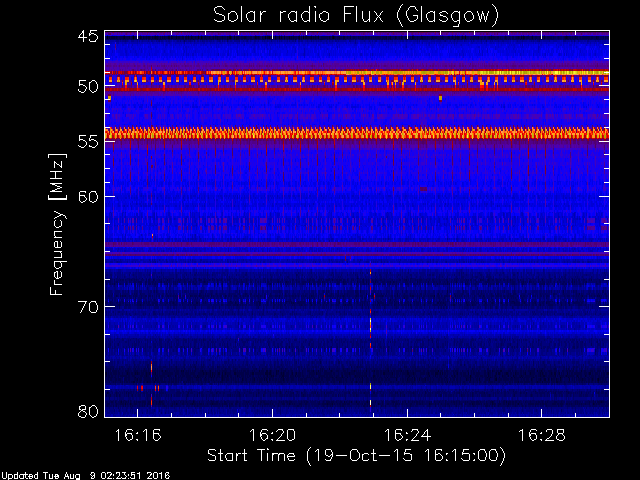Click the 16:28 time tick label

click(542, 435)
